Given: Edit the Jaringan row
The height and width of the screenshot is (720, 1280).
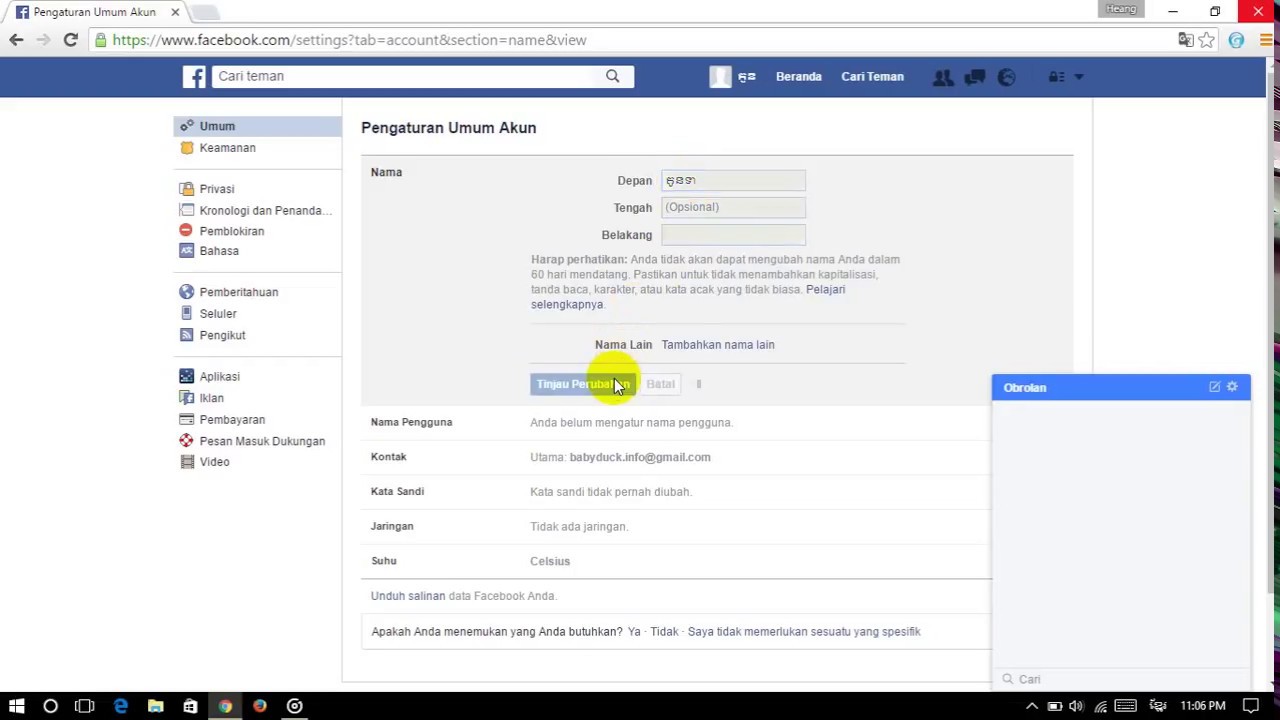Looking at the screenshot, I should tap(676, 526).
